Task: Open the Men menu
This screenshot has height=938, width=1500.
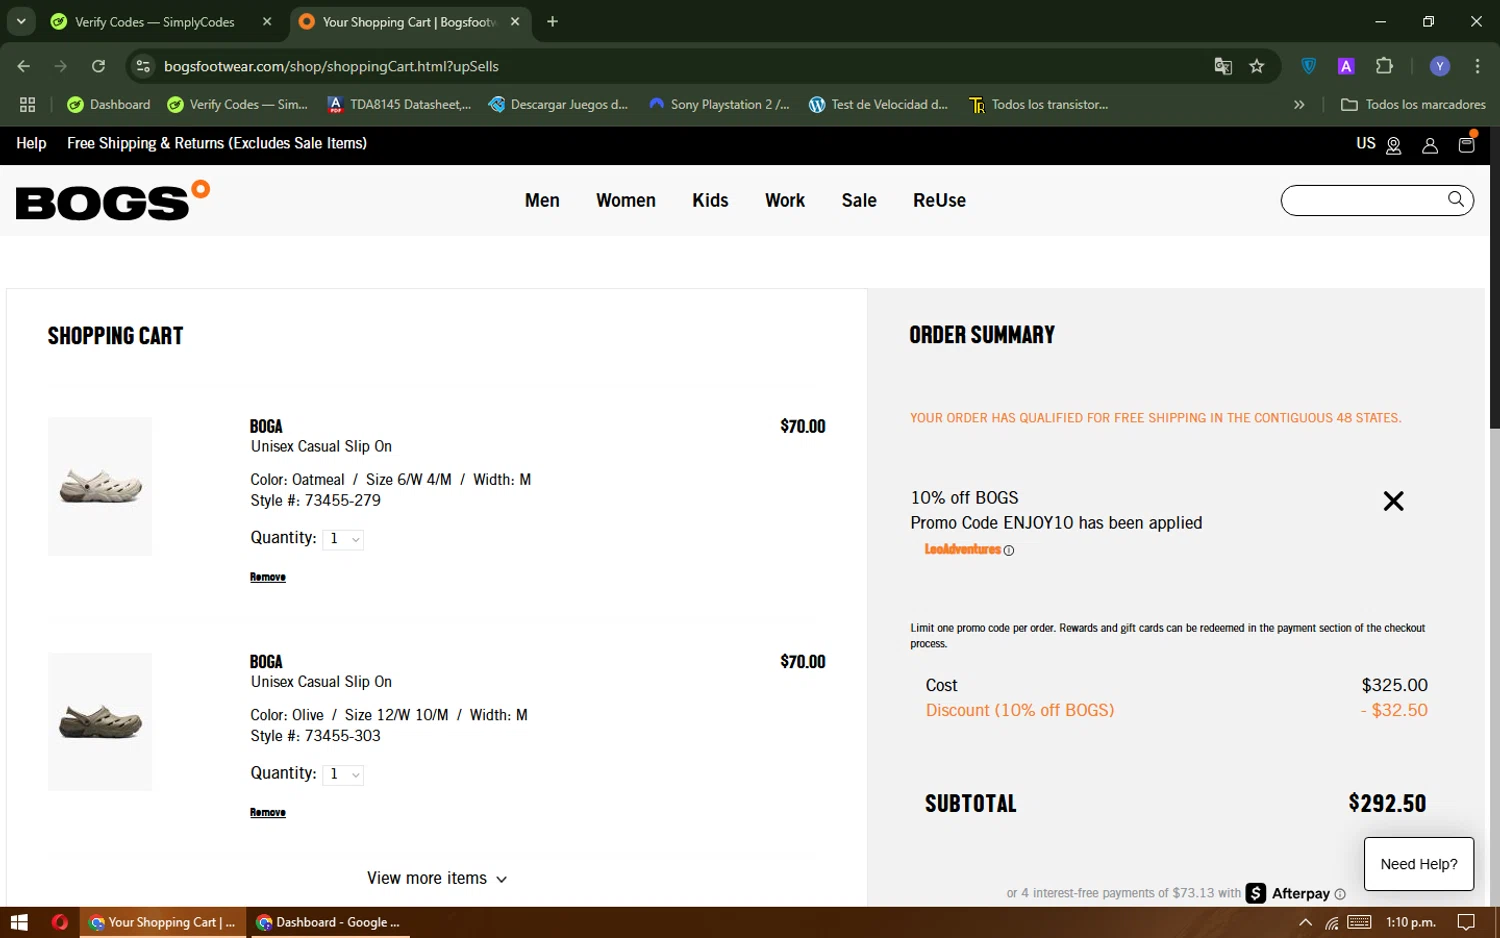Action: point(542,200)
